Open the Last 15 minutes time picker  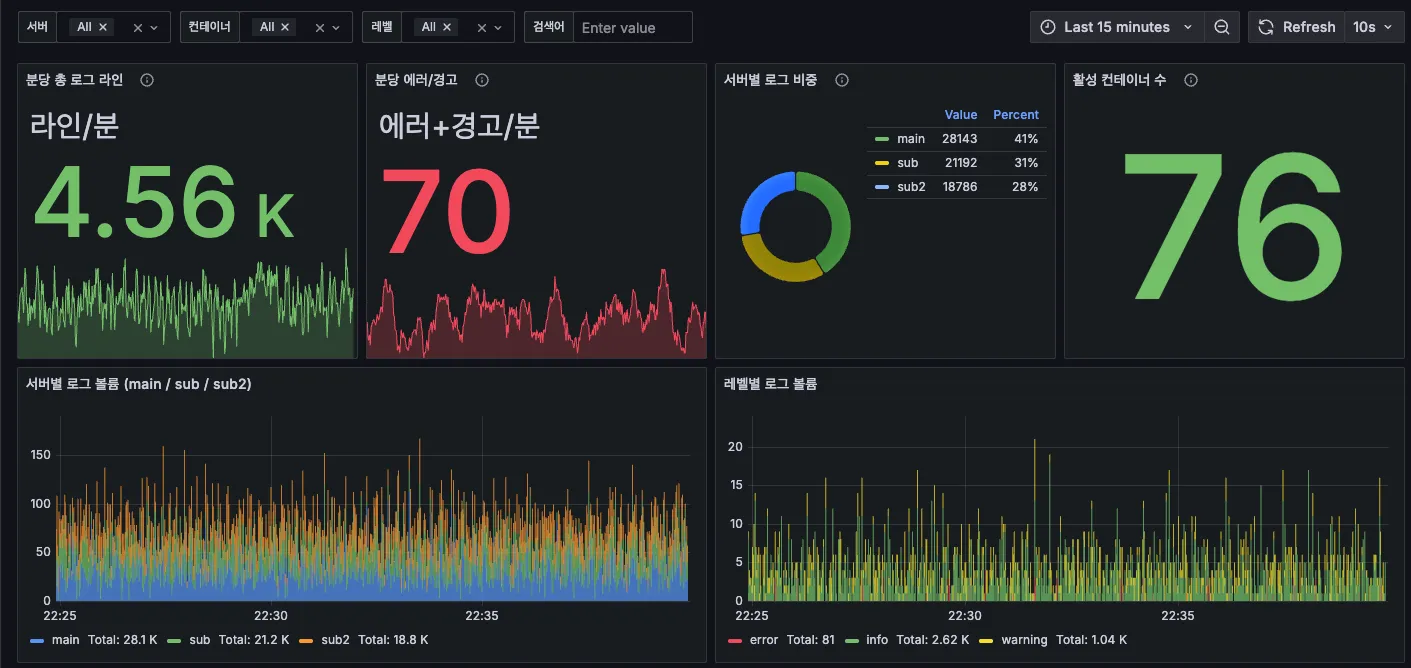tap(1116, 27)
